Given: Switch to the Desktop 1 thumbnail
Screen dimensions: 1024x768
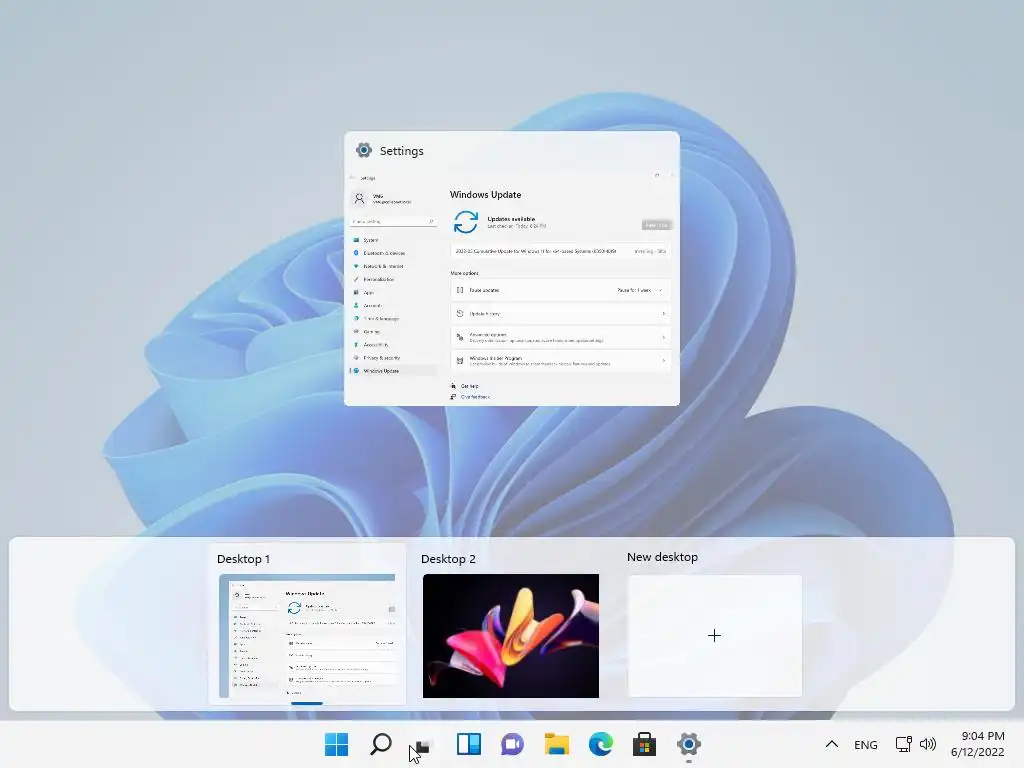Looking at the screenshot, I should (x=307, y=636).
